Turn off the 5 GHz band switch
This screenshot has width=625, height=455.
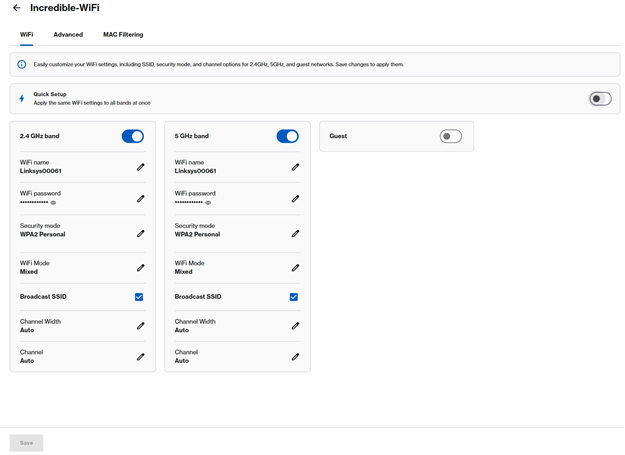(287, 136)
